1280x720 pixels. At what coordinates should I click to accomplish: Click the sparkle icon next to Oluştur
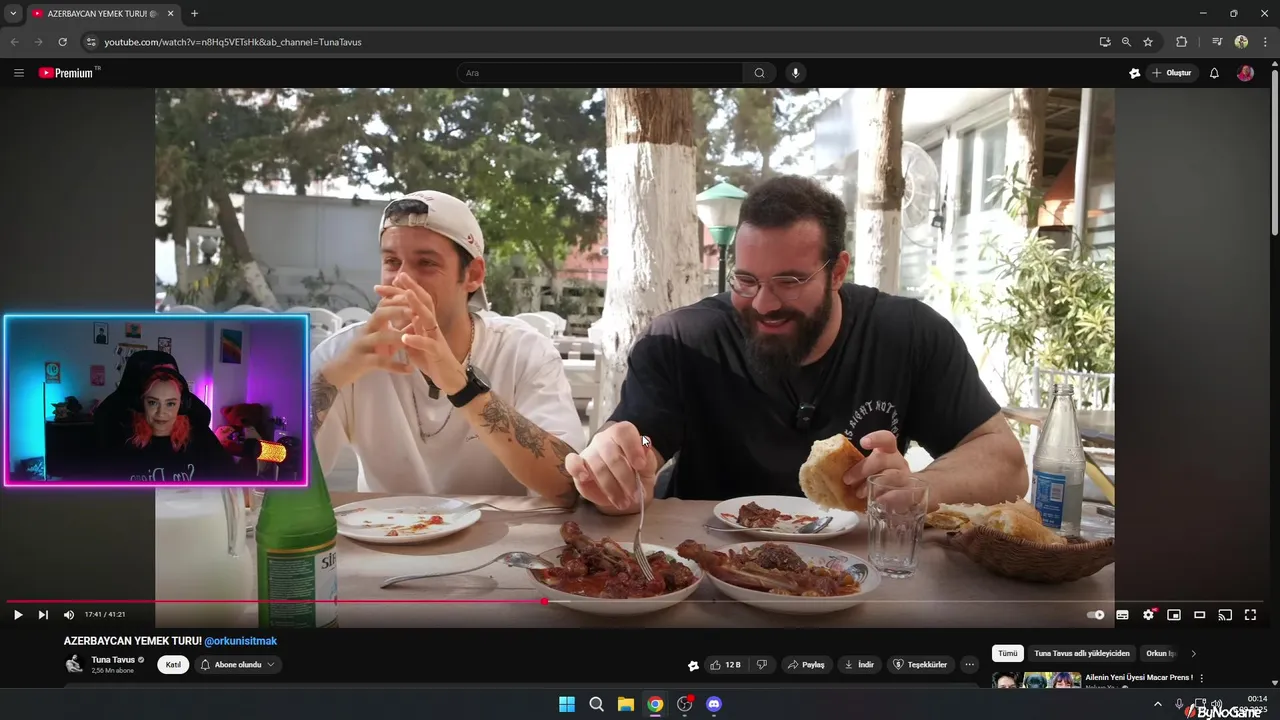(x=1134, y=73)
